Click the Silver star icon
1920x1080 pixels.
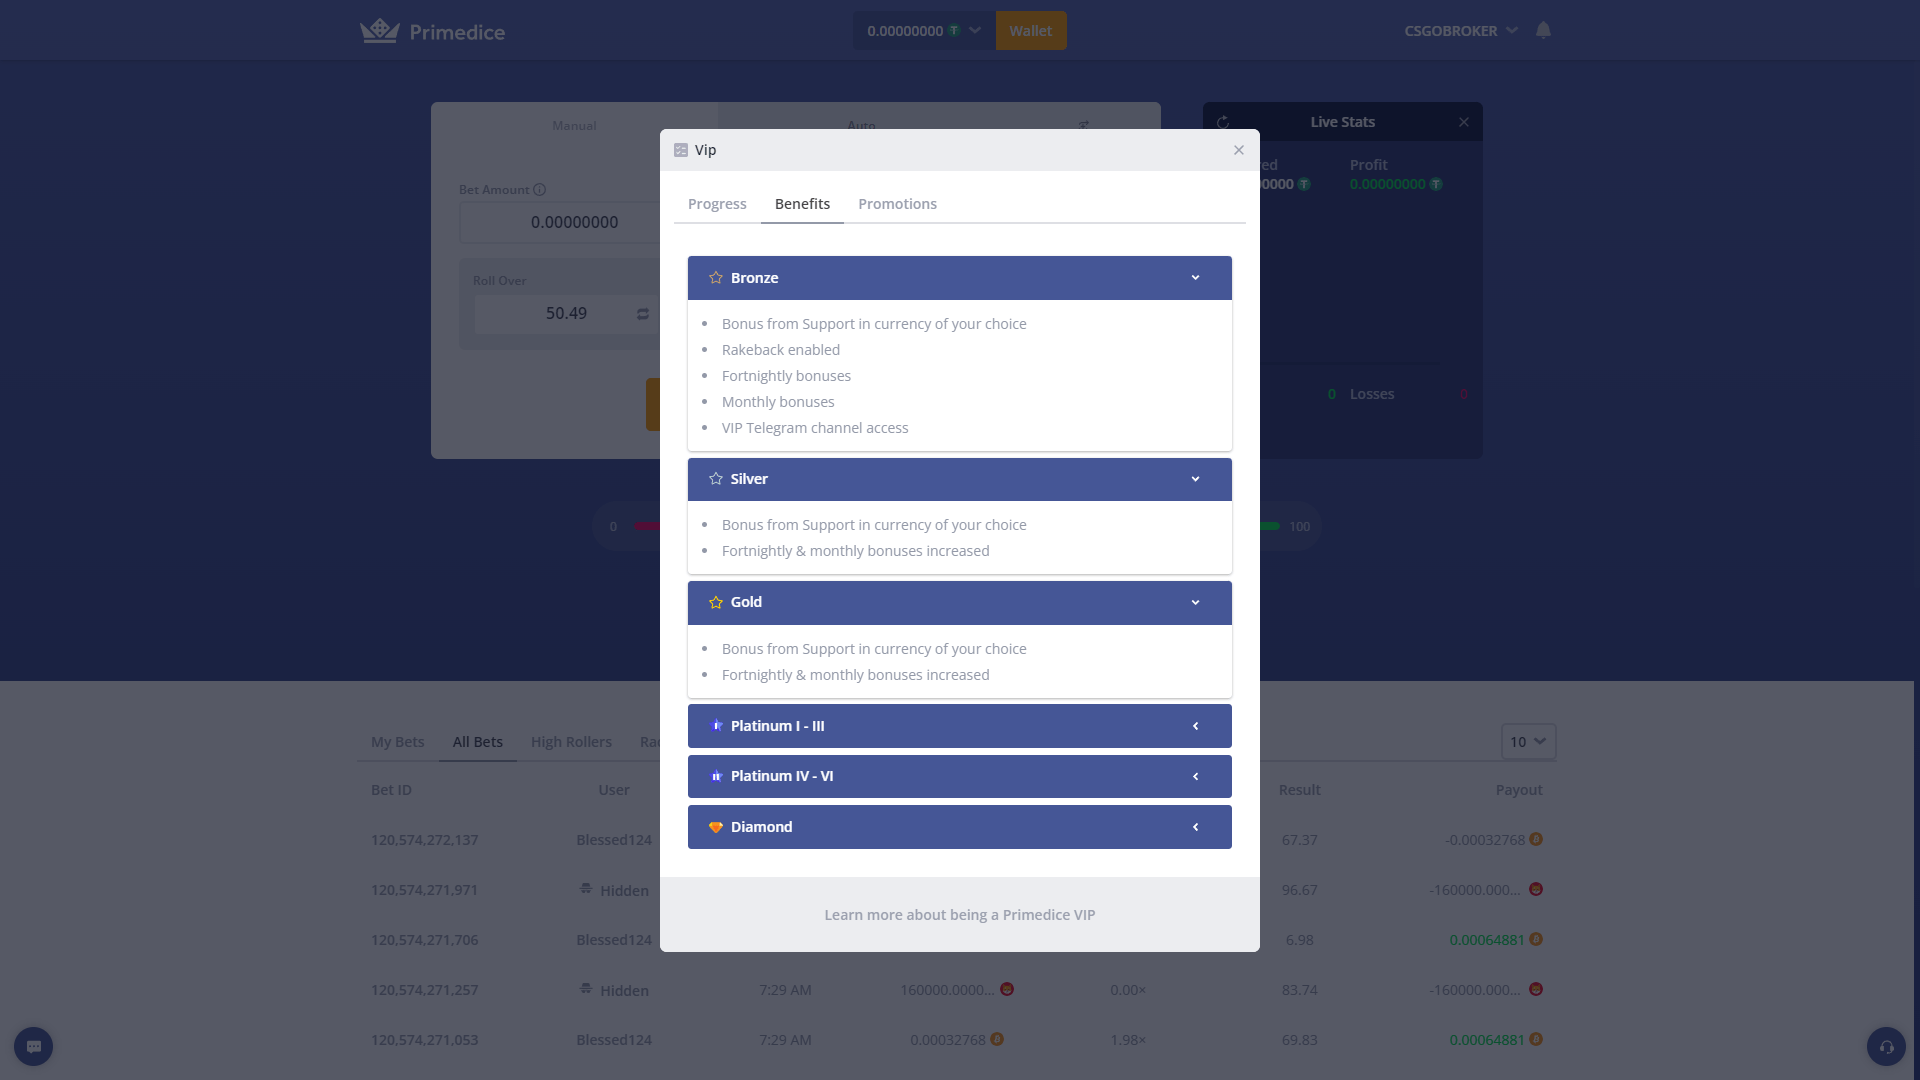coord(716,479)
